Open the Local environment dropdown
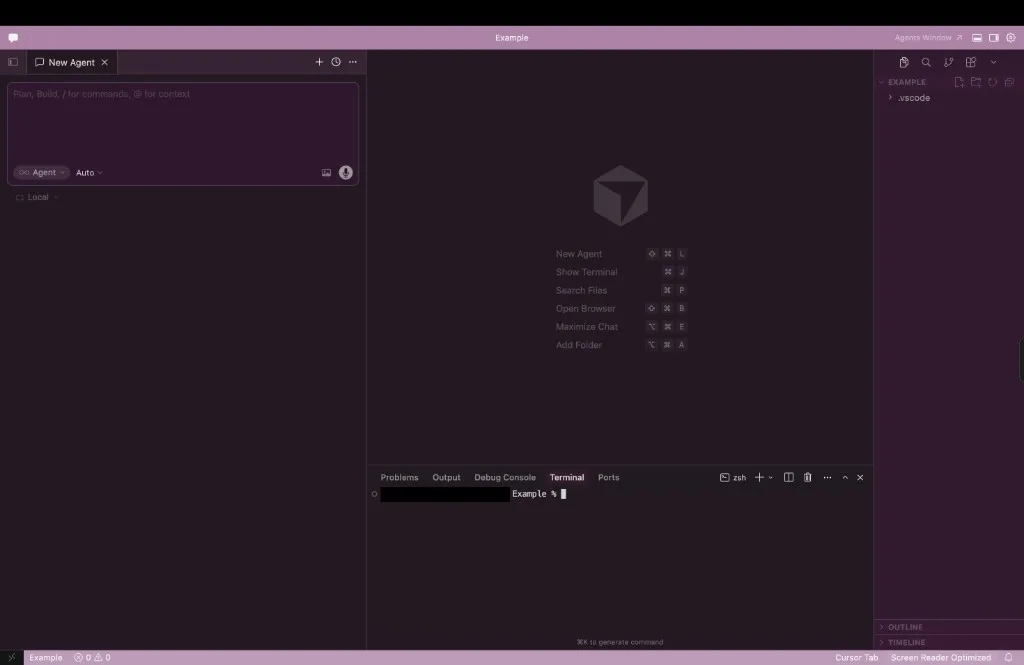The height and width of the screenshot is (665, 1024). (37, 197)
